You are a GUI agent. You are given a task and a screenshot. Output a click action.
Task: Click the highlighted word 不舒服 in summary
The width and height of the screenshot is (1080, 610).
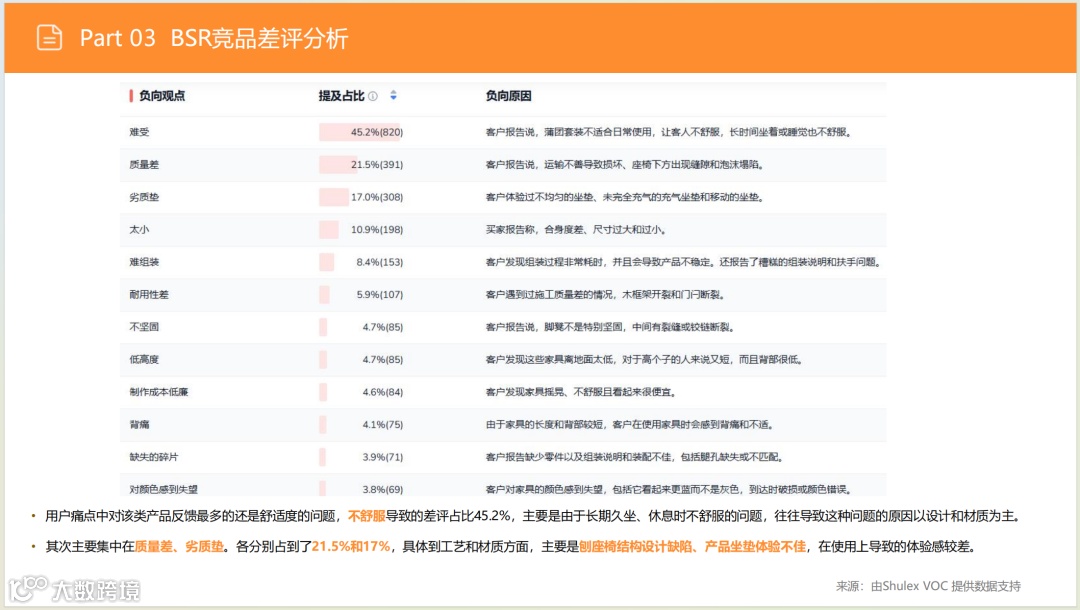pos(366,516)
